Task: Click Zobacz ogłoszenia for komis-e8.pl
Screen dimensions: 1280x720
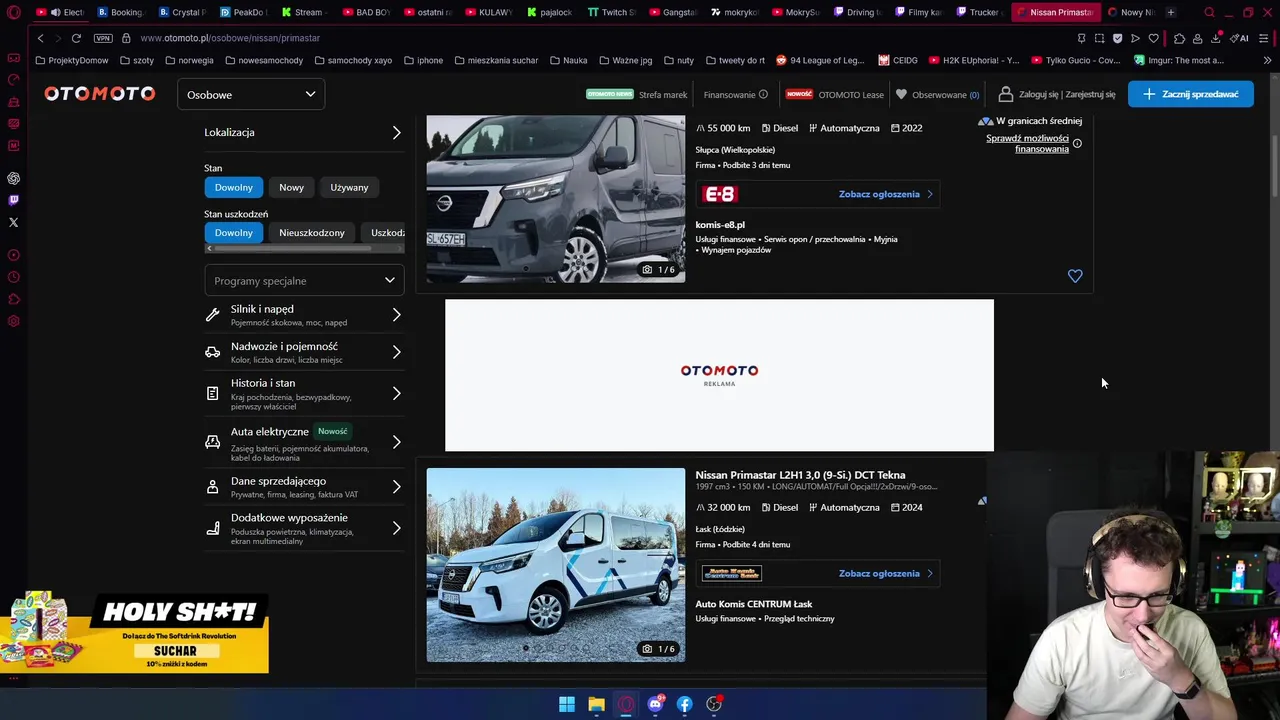Action: tap(885, 194)
